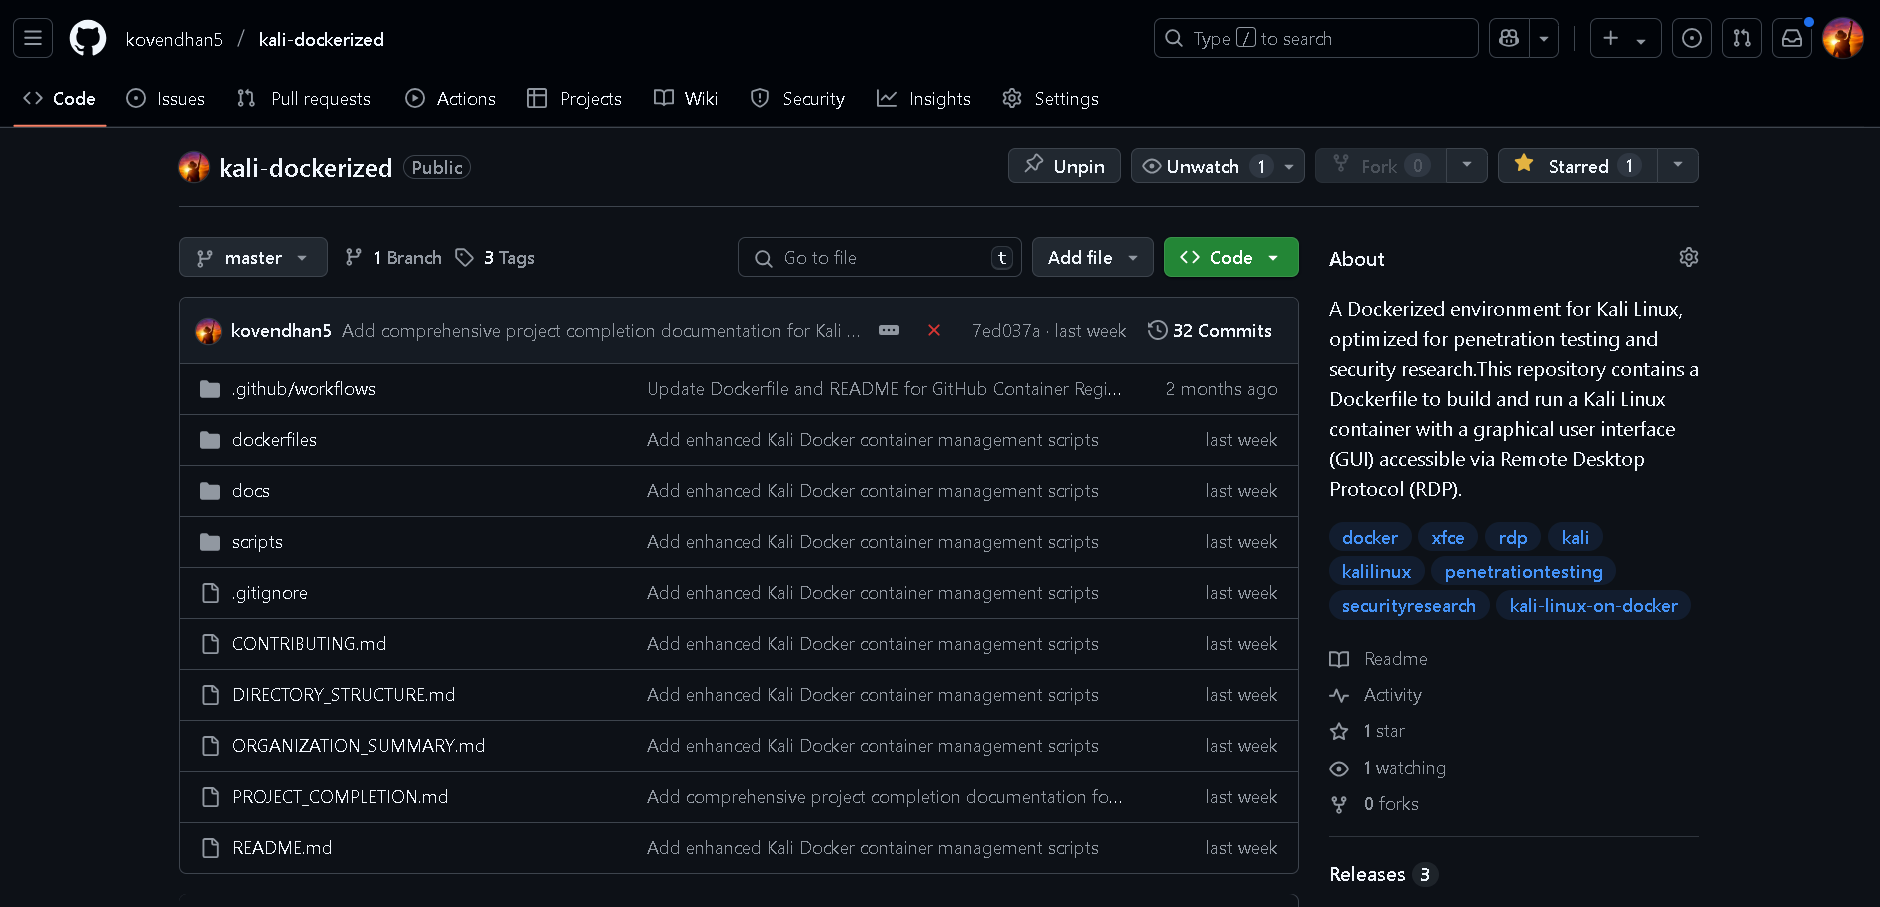Focus the Go to file search field
The width and height of the screenshot is (1880, 907).
point(879,257)
